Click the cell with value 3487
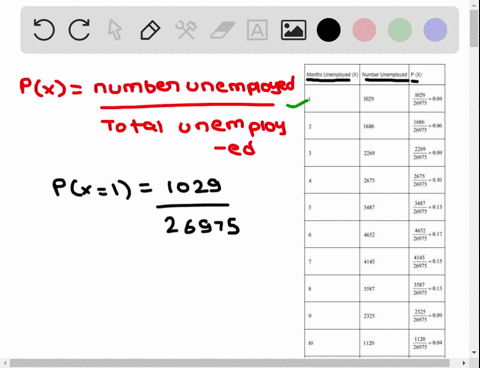The height and width of the screenshot is (368, 480). [384, 207]
